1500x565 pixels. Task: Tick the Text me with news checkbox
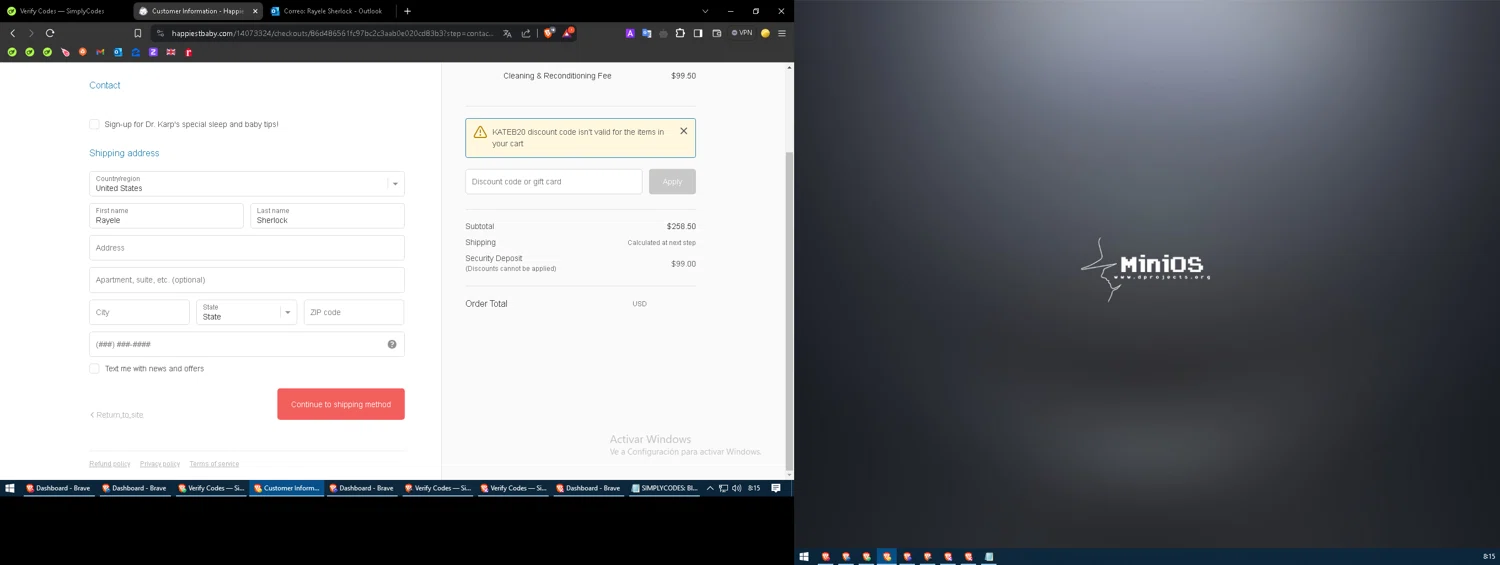pyautogui.click(x=94, y=368)
